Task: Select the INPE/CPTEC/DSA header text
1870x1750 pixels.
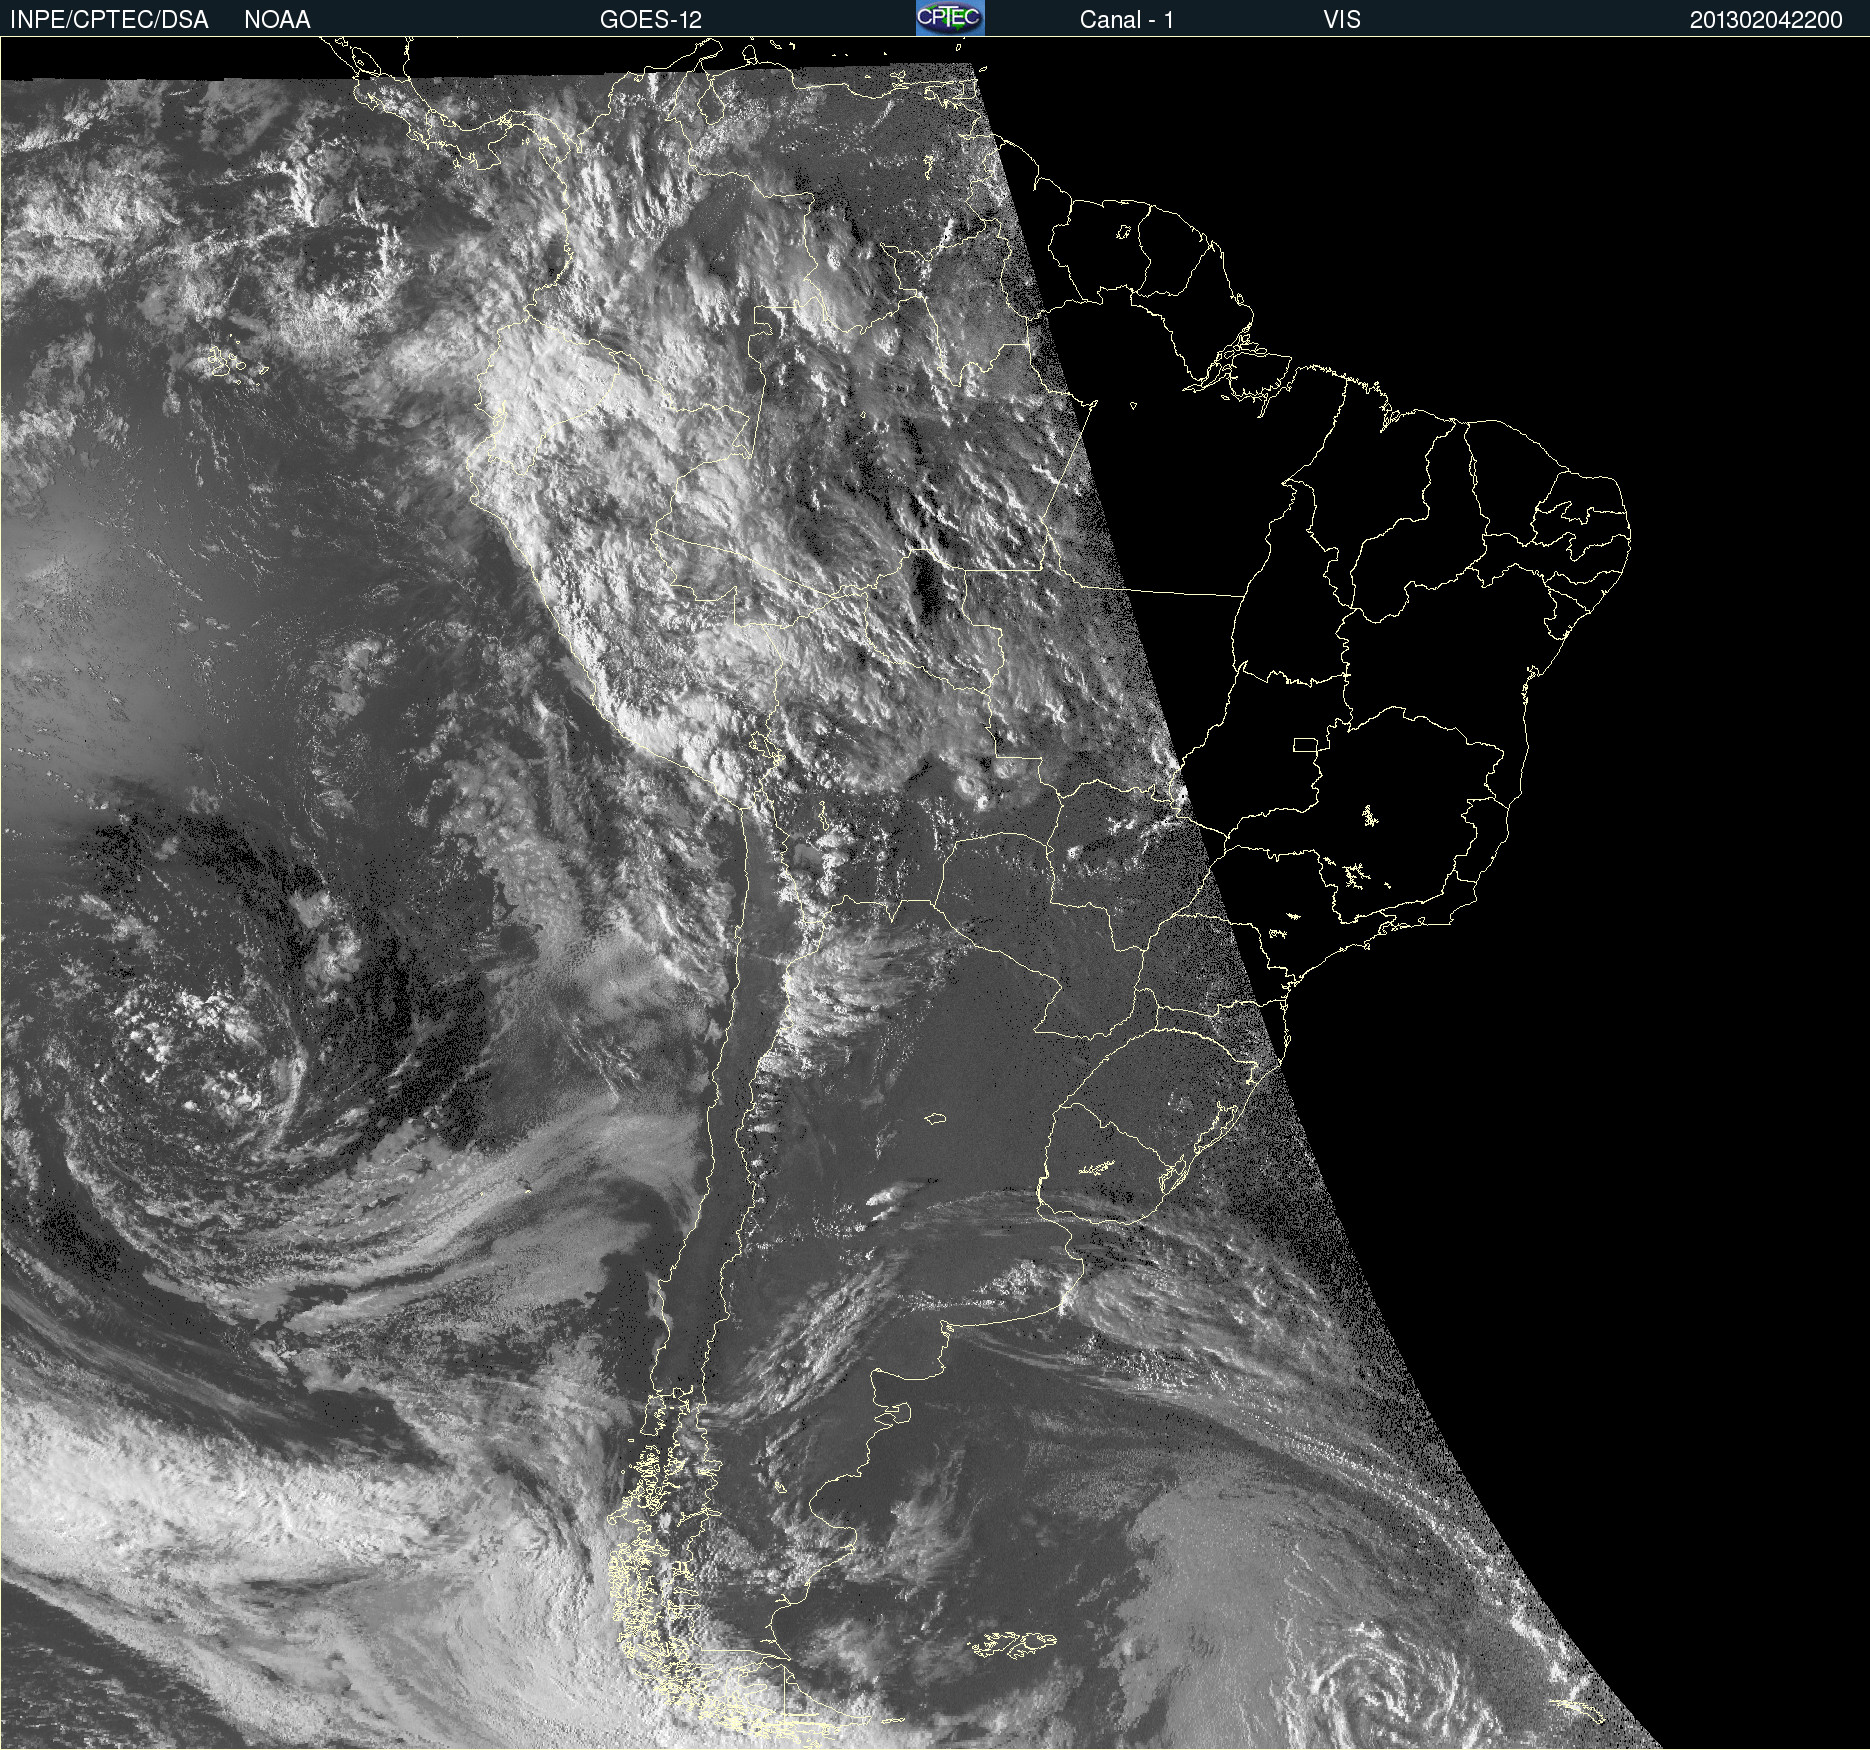Action: 109,20
